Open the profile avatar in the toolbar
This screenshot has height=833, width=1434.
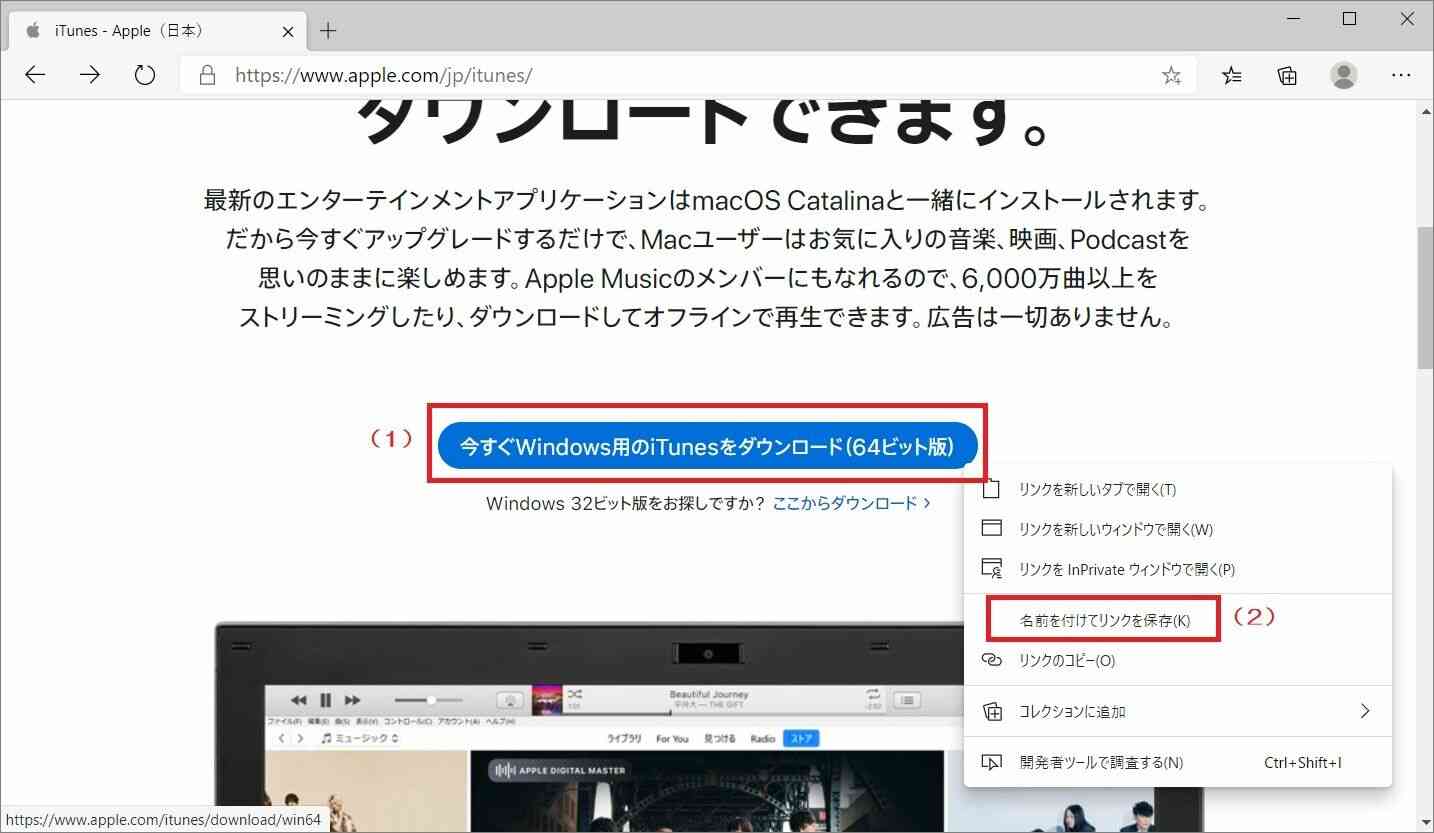coord(1345,75)
